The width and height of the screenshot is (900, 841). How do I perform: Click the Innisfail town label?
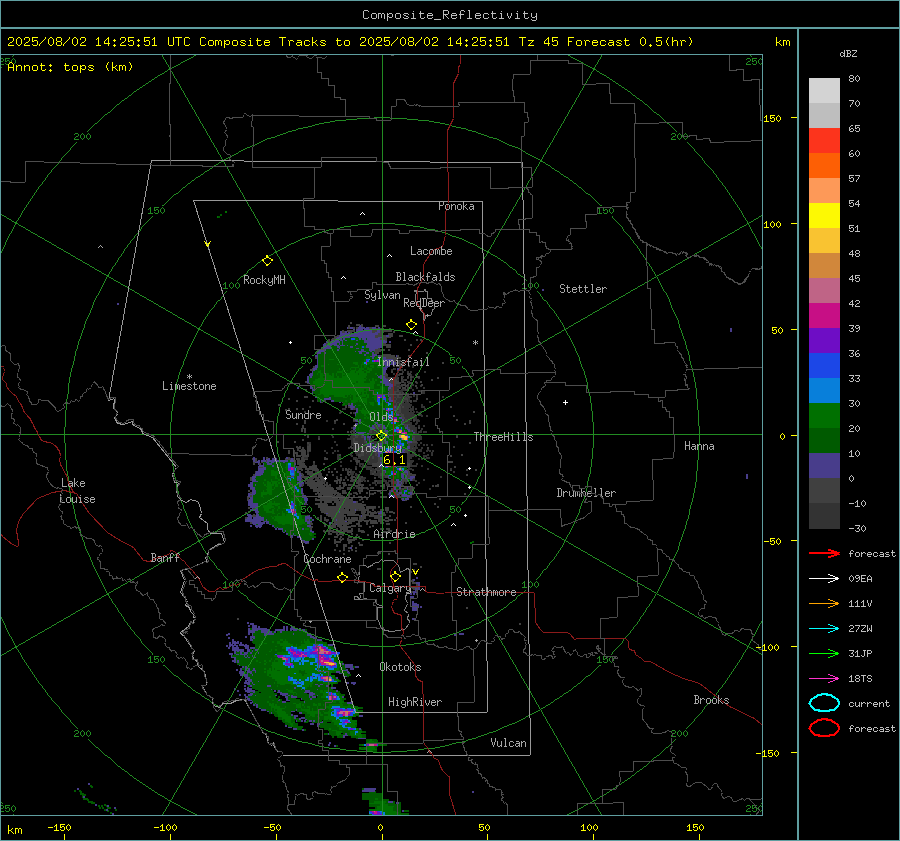coord(403,362)
